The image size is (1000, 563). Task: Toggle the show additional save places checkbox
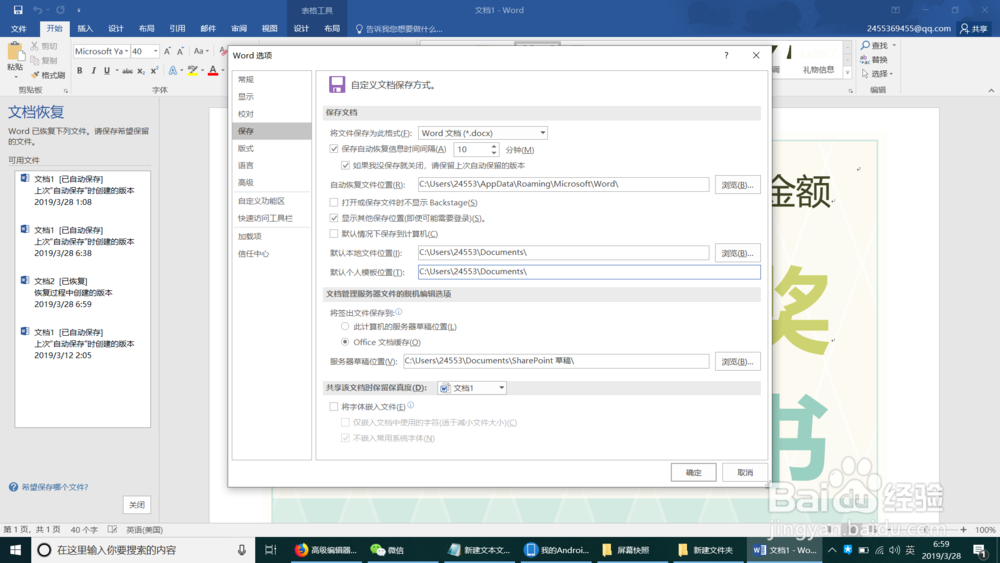(x=334, y=218)
